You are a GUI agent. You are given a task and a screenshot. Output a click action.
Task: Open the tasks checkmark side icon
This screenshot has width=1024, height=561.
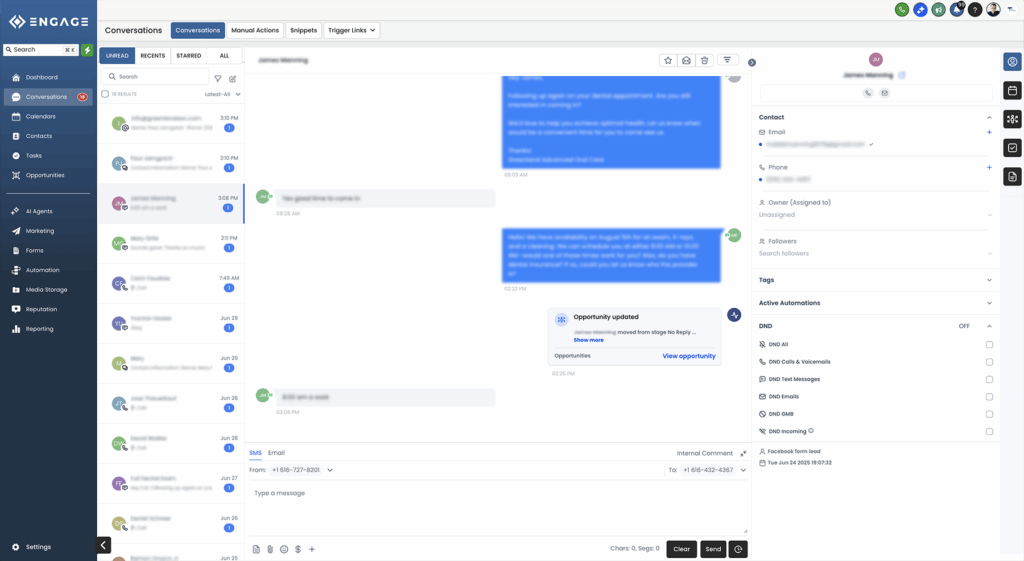click(x=1012, y=148)
